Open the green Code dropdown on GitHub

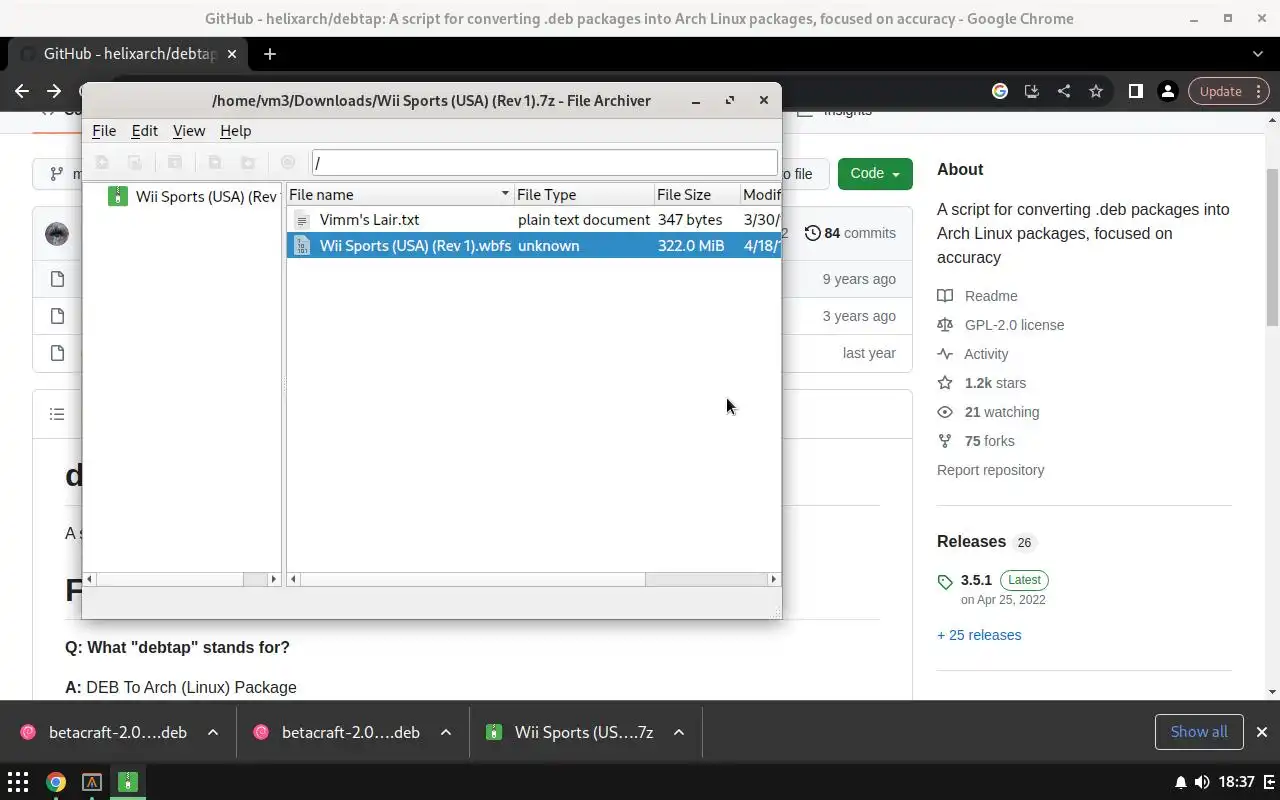coord(875,173)
